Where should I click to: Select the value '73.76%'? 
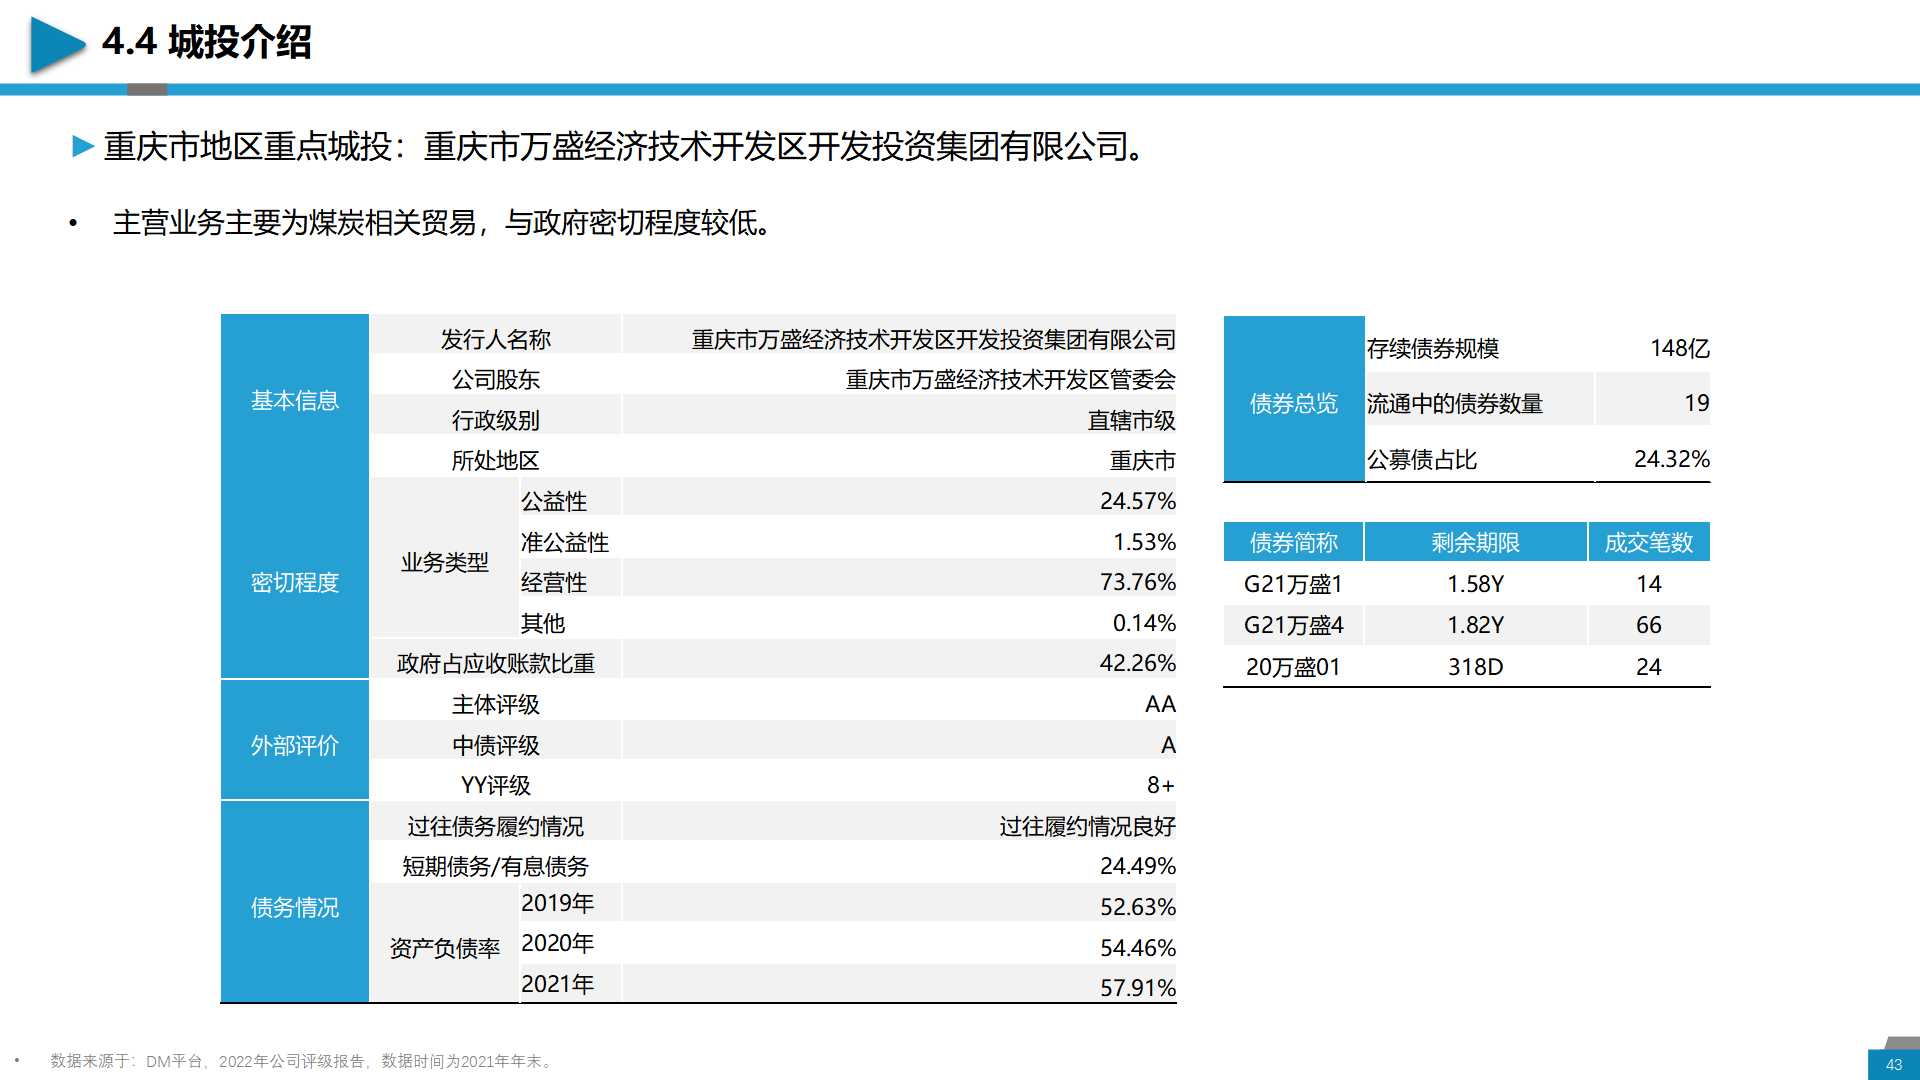point(1138,582)
